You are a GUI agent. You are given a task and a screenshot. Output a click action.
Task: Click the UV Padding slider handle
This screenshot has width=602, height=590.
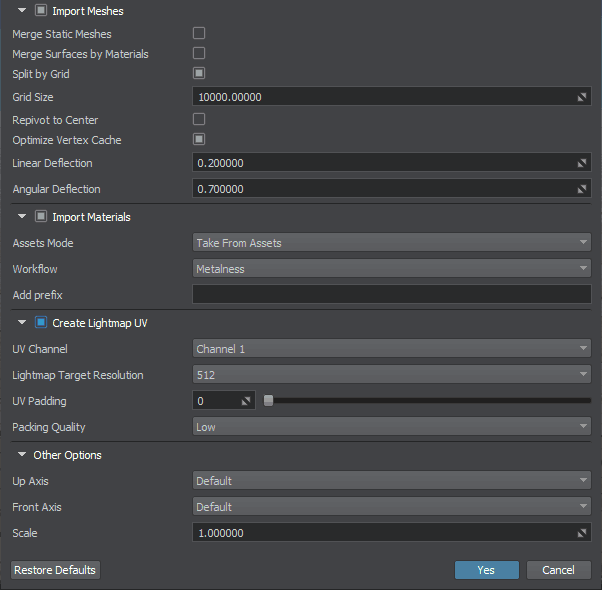tap(268, 401)
